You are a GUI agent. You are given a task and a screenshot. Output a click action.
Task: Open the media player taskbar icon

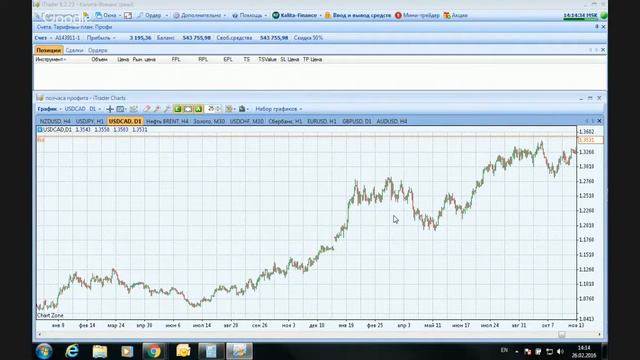(127, 351)
